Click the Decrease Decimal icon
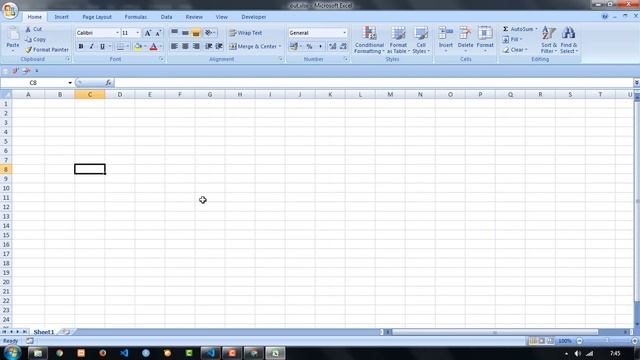 coord(343,47)
